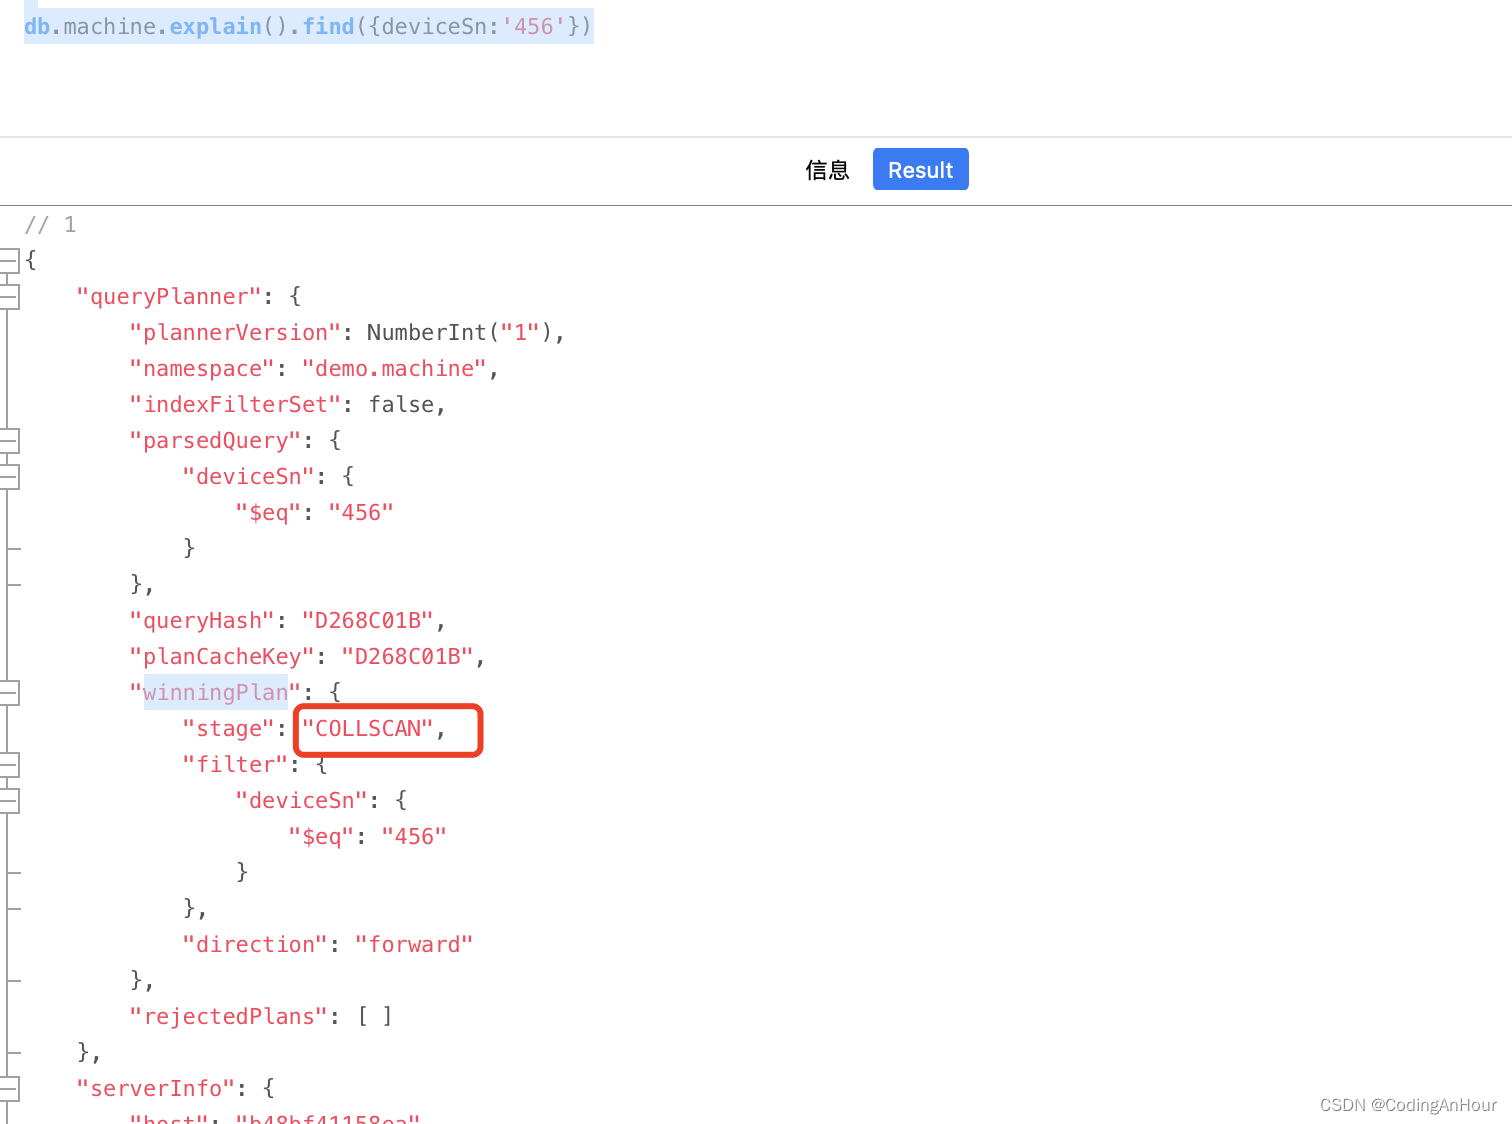This screenshot has width=1512, height=1124.
Task: Click the "forward" value
Action: coord(414,945)
